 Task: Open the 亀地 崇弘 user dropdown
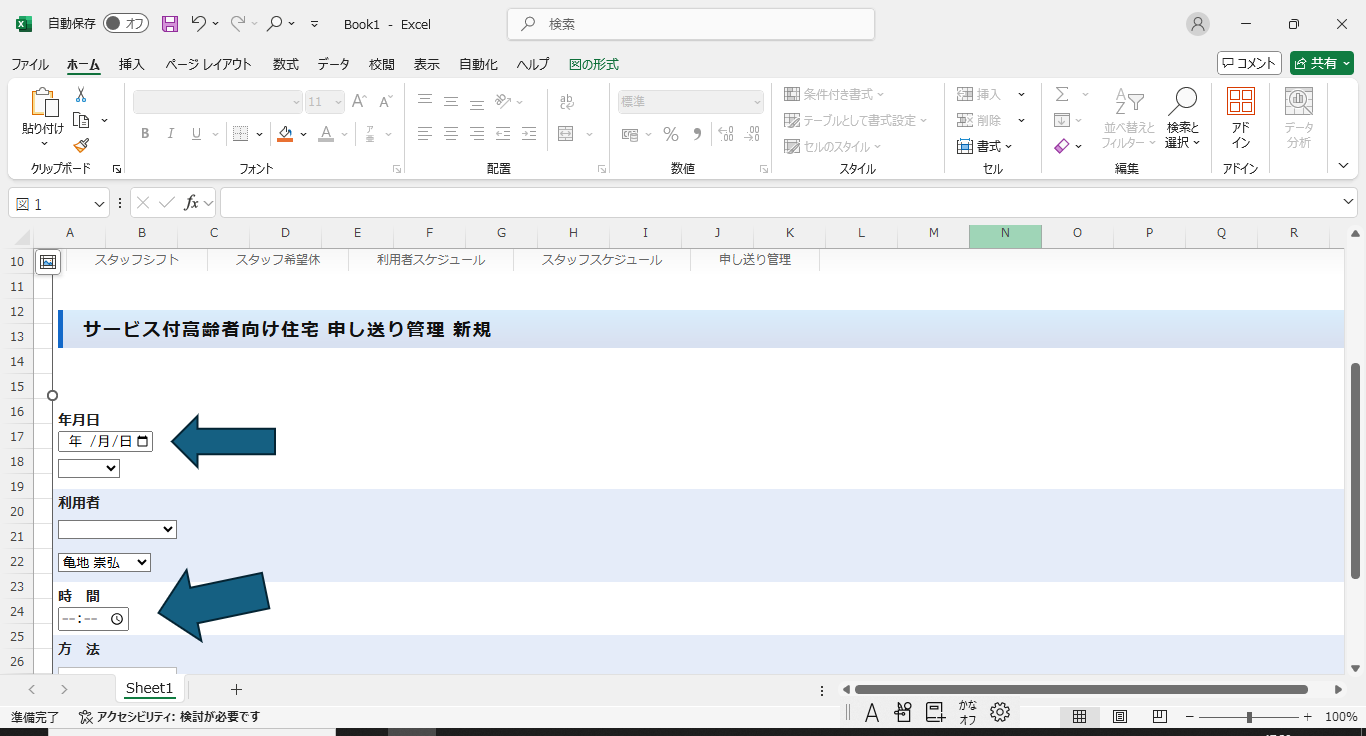(104, 563)
